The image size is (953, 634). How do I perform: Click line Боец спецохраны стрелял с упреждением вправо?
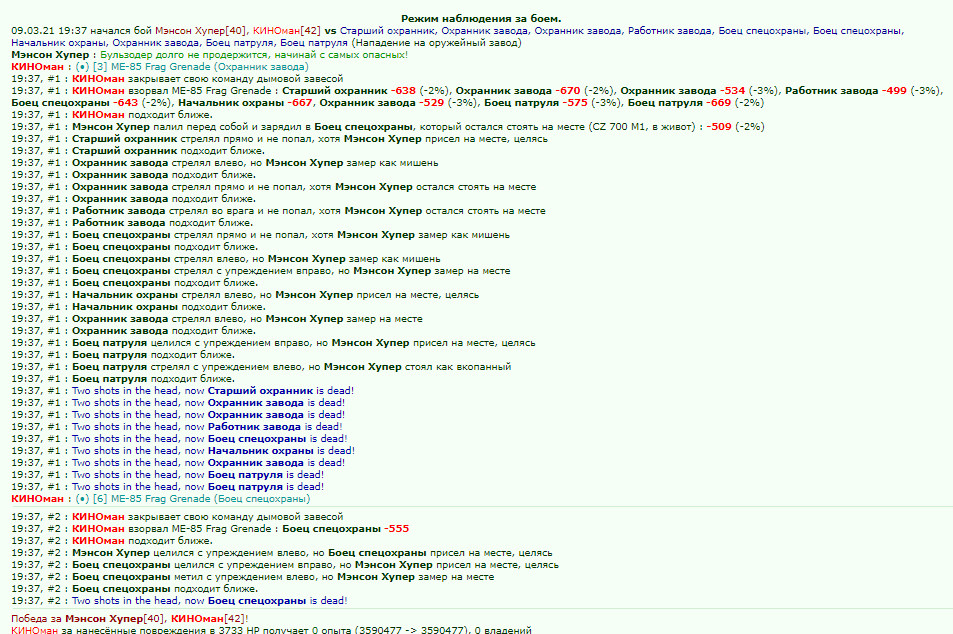261,270
